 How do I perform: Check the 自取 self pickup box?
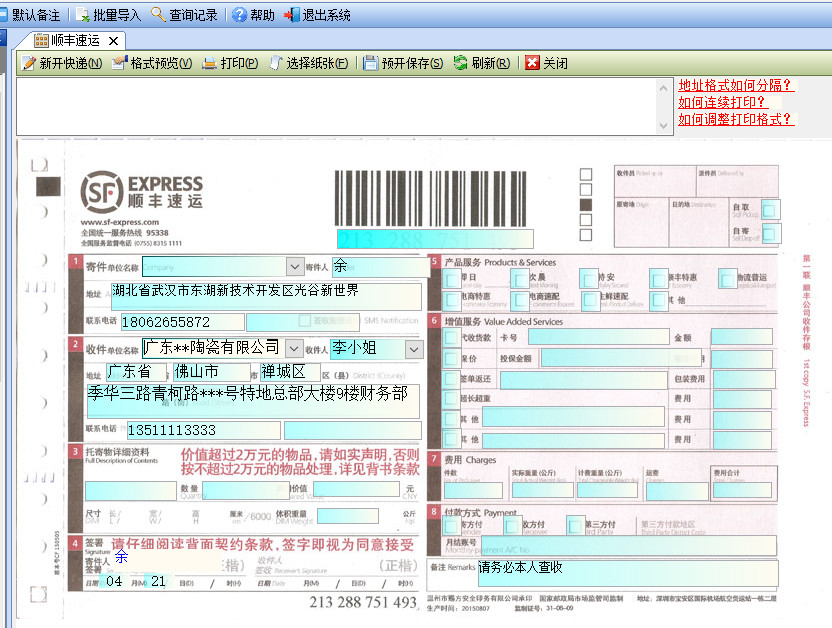[769, 210]
